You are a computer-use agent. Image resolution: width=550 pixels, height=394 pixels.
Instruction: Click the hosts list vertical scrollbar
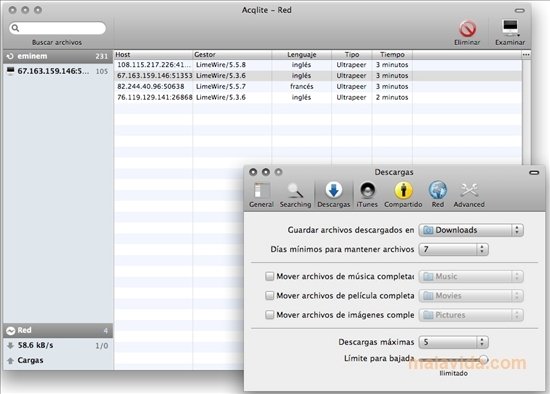click(526, 112)
